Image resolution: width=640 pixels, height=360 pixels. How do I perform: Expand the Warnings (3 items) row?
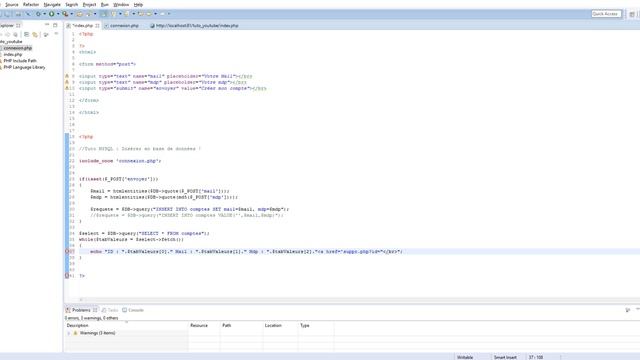point(69,333)
